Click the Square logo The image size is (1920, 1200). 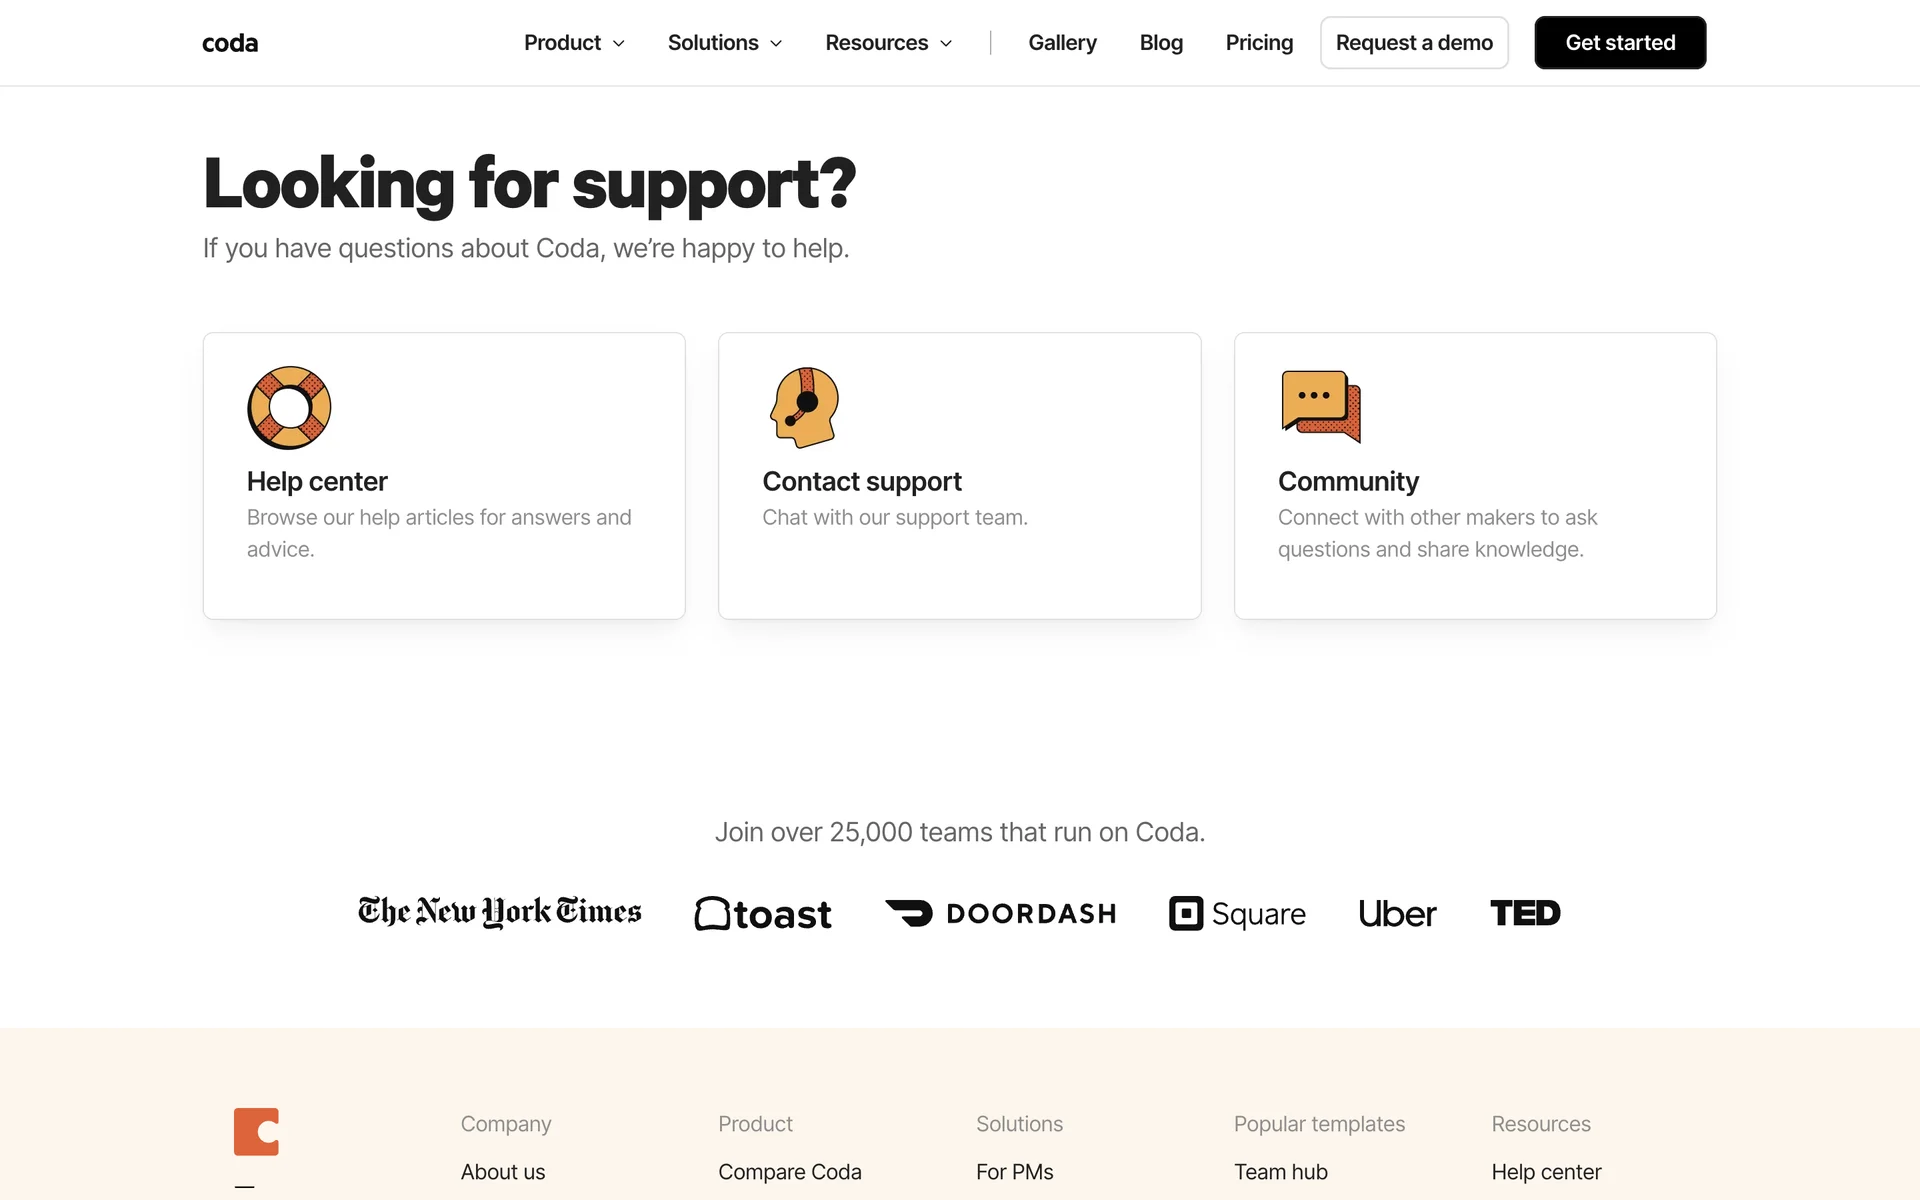click(x=1237, y=913)
